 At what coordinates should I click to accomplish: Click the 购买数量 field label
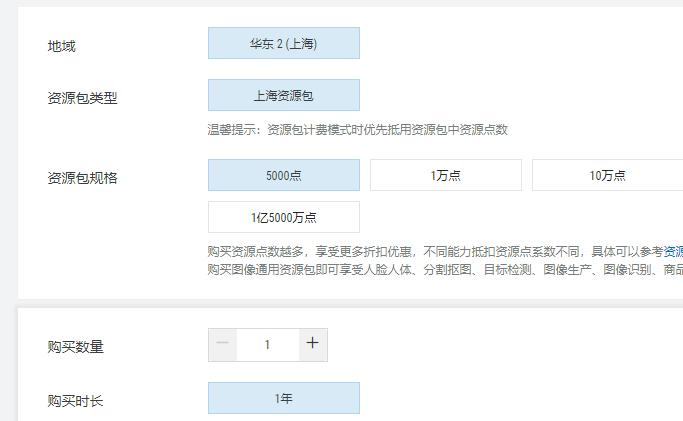coord(75,347)
